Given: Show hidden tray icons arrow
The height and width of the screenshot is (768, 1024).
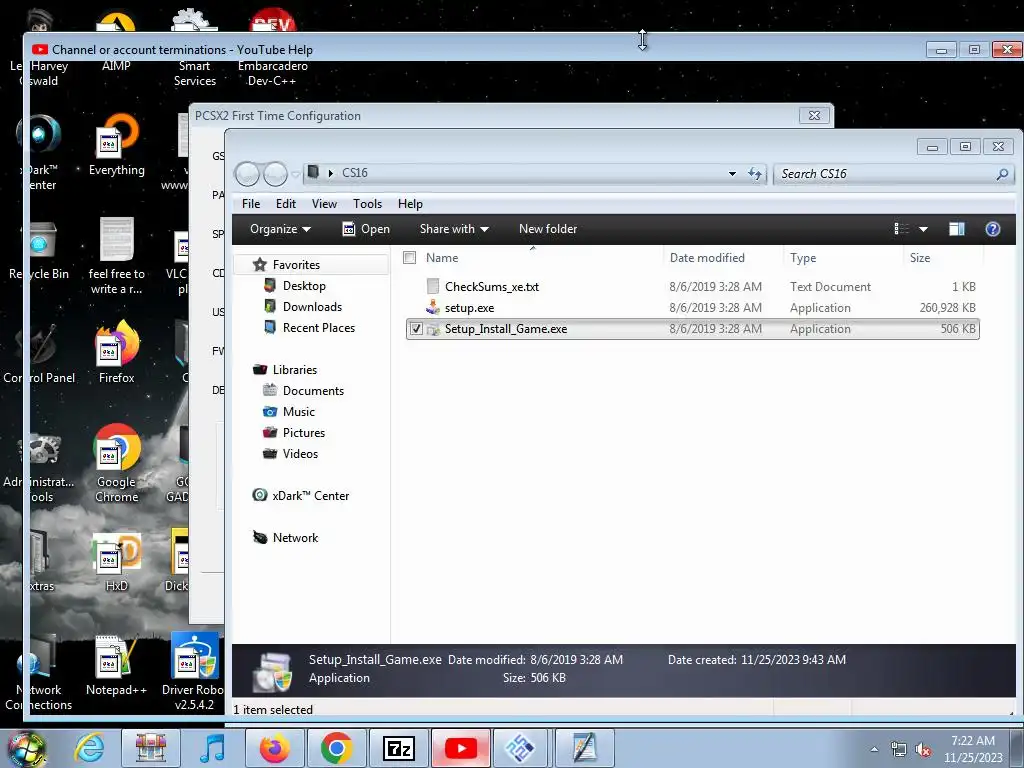Looking at the screenshot, I should [874, 750].
